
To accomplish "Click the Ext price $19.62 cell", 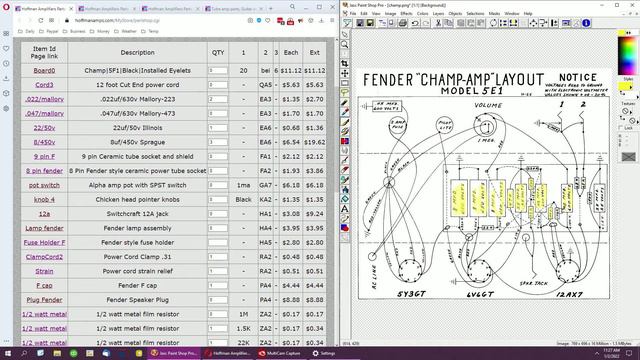I will (x=315, y=142).
